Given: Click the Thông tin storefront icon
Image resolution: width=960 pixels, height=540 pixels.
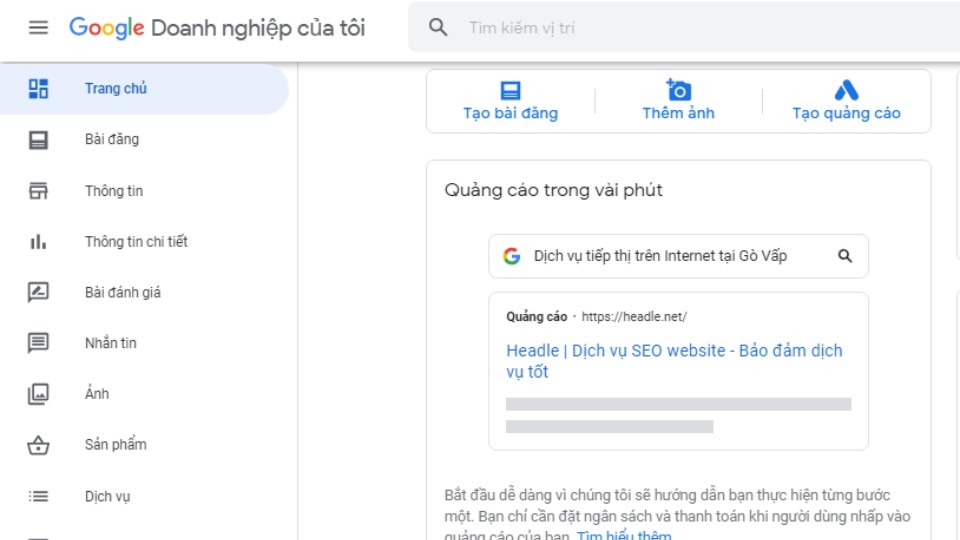Looking at the screenshot, I should click(x=38, y=190).
